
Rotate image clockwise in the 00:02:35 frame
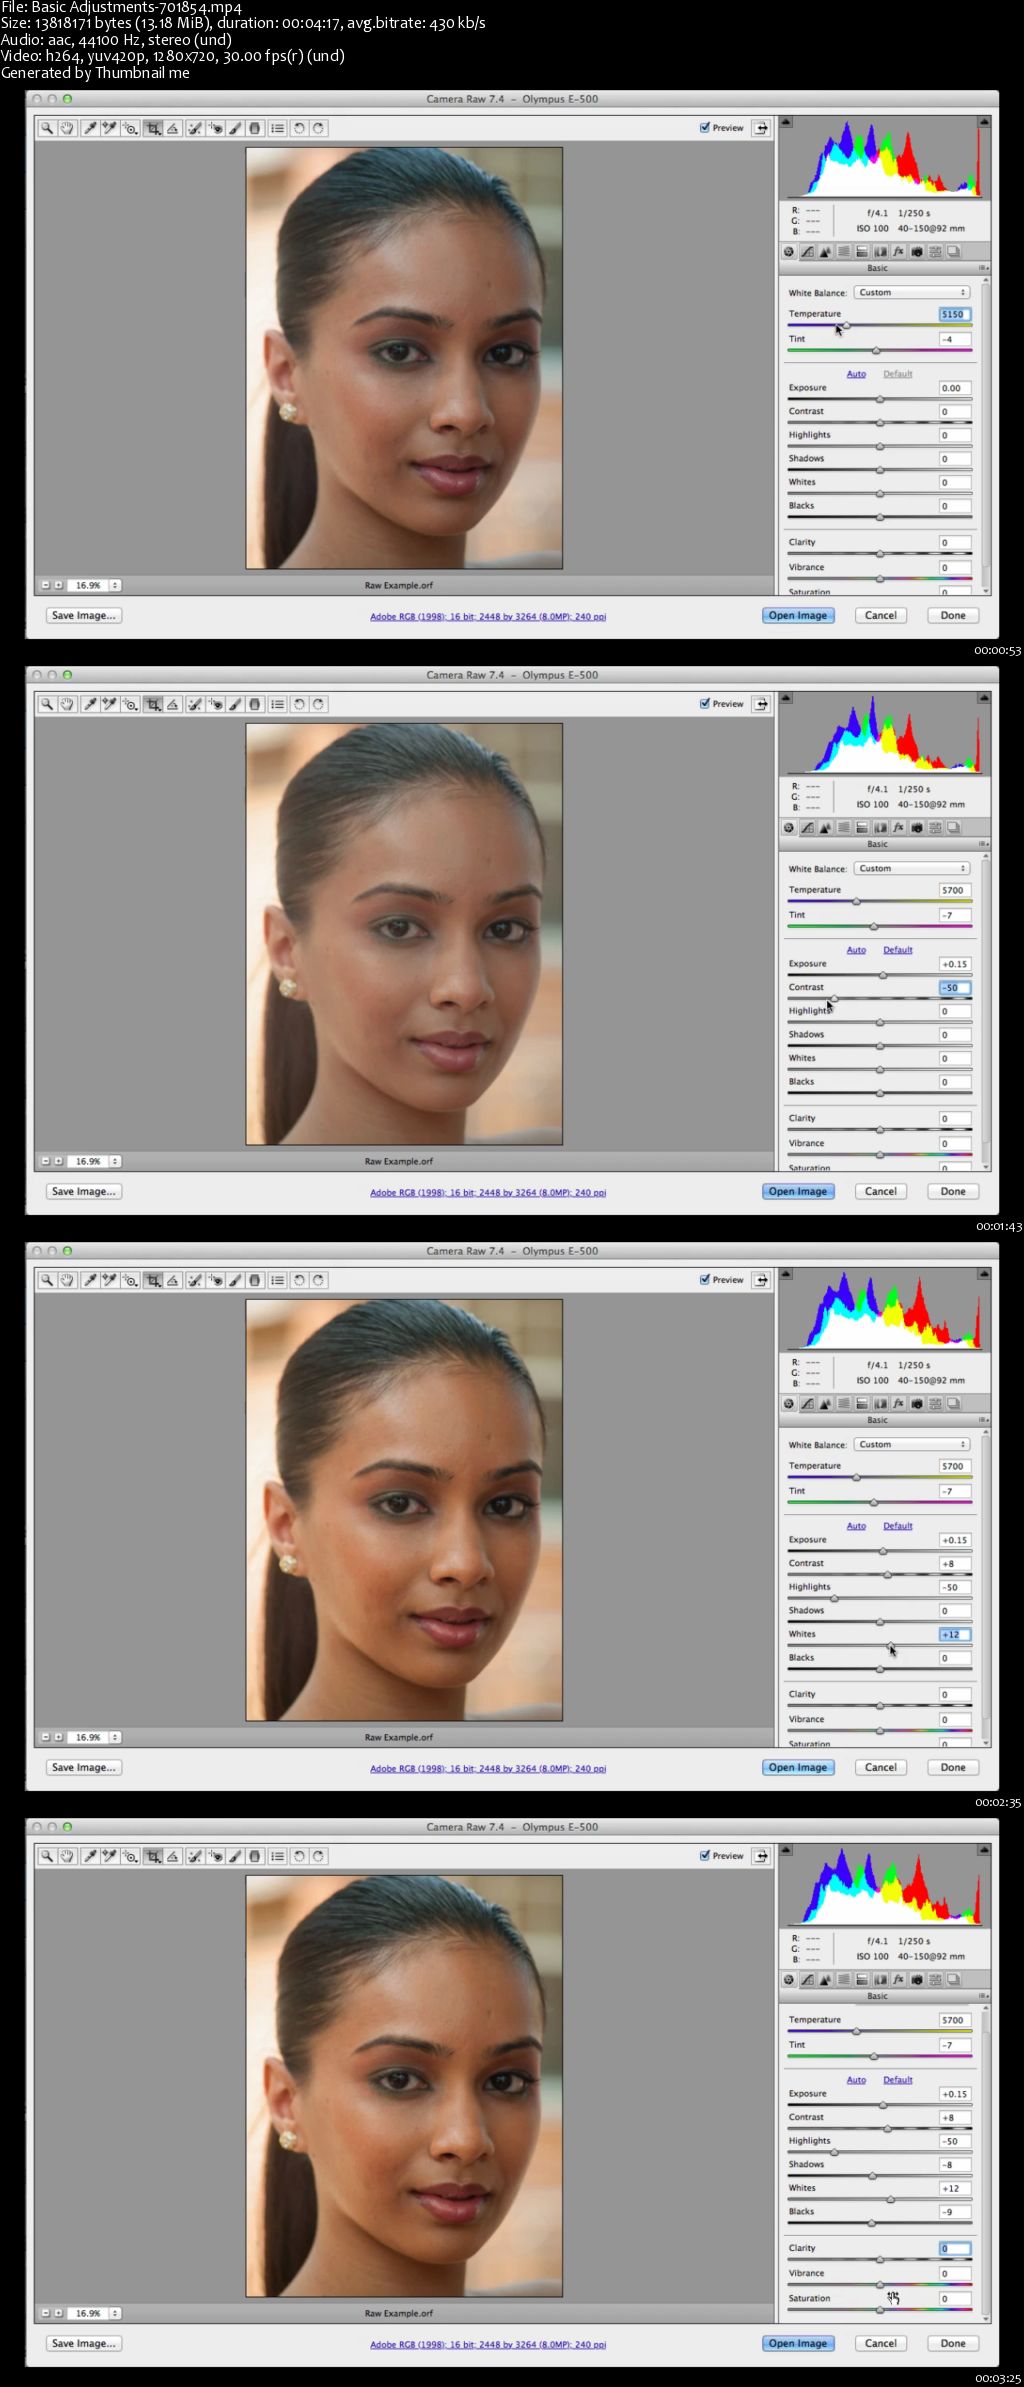point(318,1280)
